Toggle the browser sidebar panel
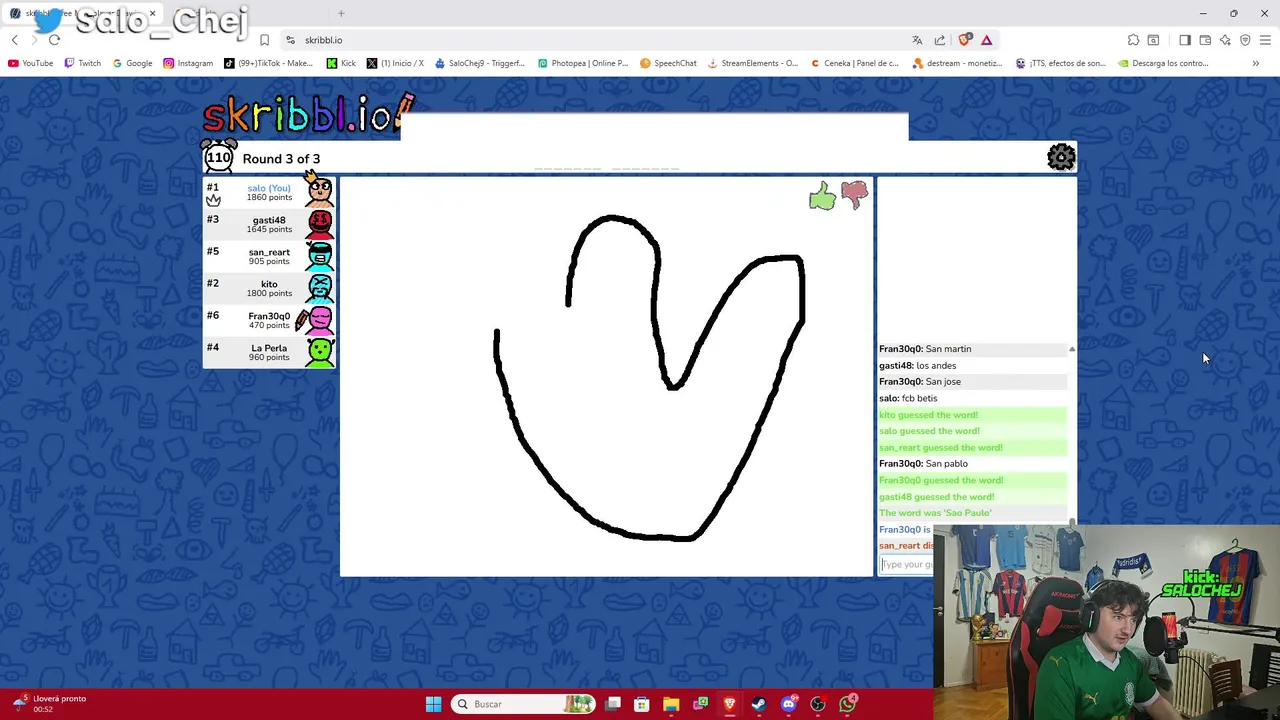The height and width of the screenshot is (720, 1280). (x=1185, y=40)
